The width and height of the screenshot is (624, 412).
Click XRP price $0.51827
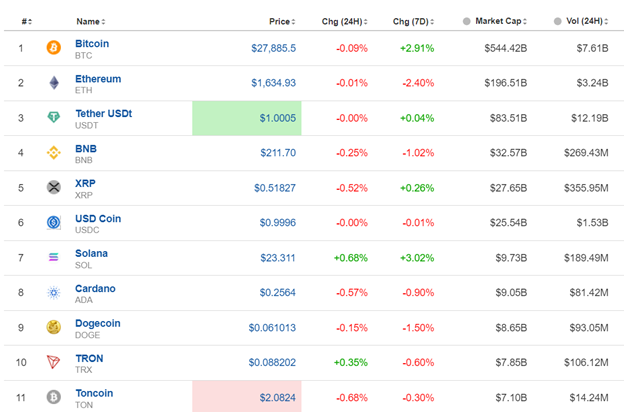275,187
